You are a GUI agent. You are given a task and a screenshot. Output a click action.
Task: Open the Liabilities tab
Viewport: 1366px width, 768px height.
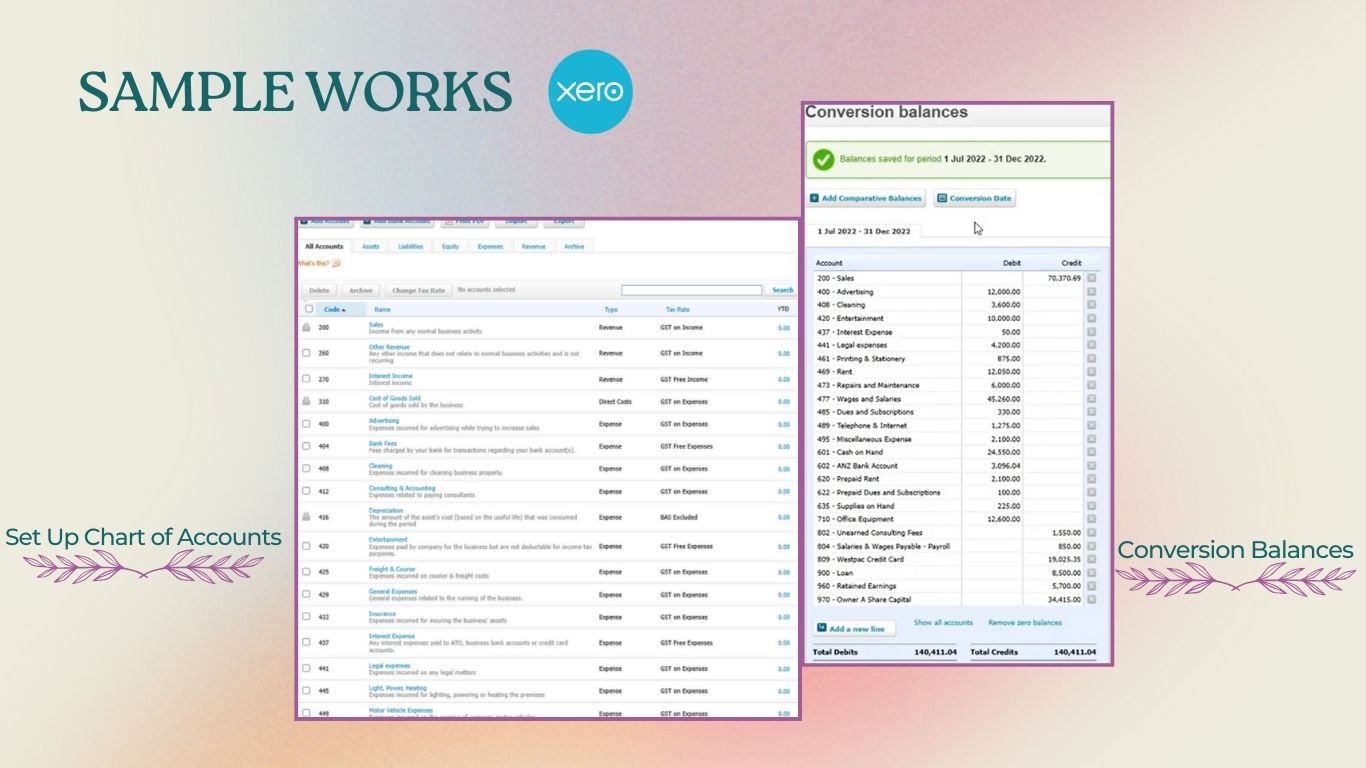pyautogui.click(x=410, y=246)
